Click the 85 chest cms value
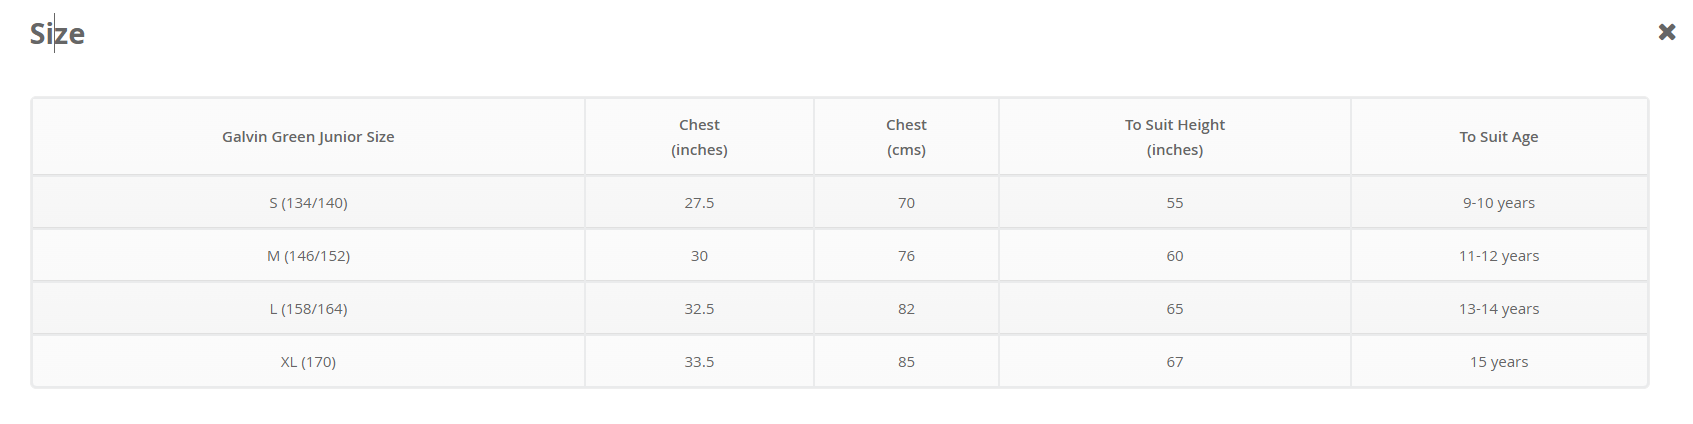The image size is (1693, 424). (x=906, y=362)
